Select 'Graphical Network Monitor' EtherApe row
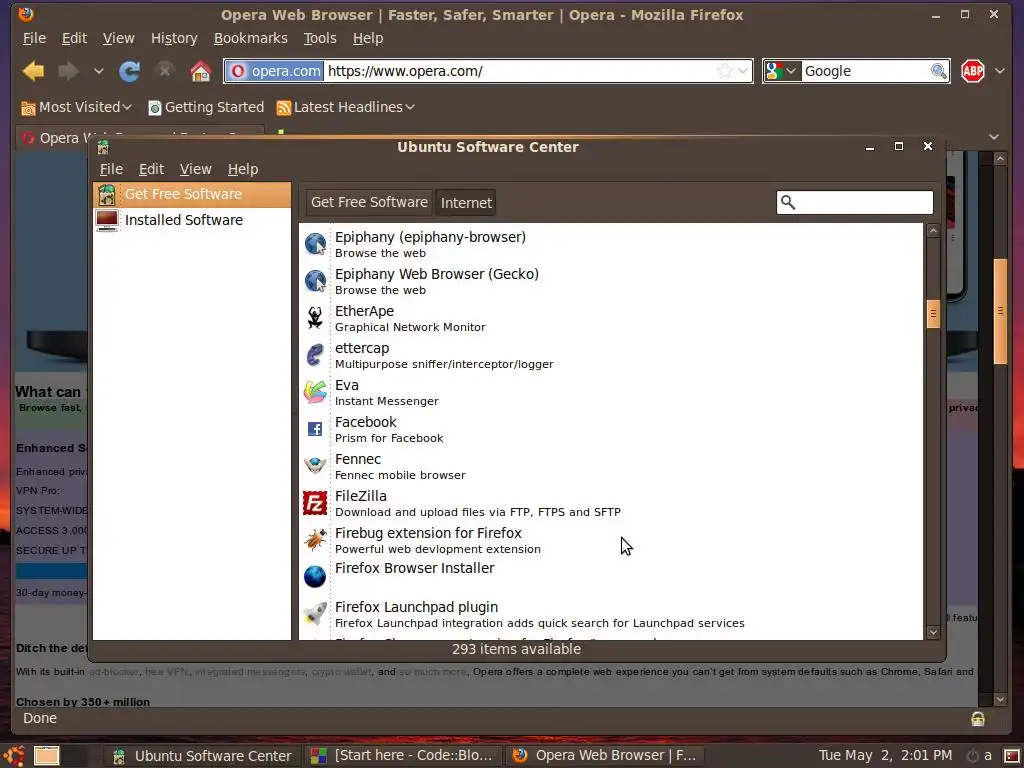Viewport: 1024px width, 768px height. point(611,318)
